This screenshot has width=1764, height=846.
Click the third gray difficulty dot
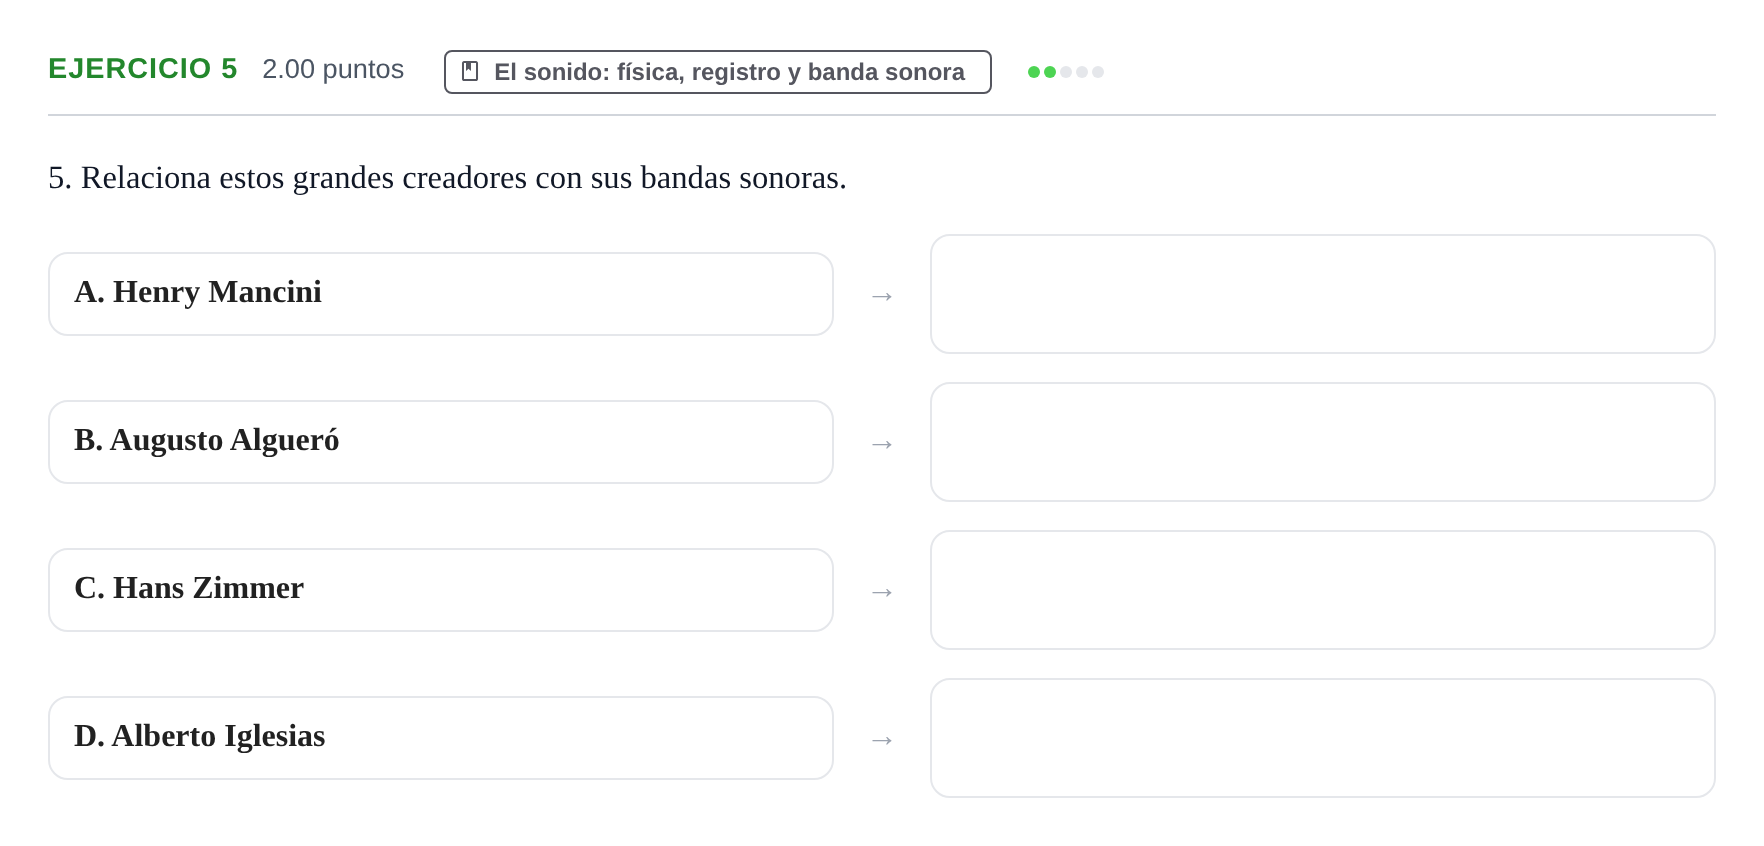pos(1066,72)
